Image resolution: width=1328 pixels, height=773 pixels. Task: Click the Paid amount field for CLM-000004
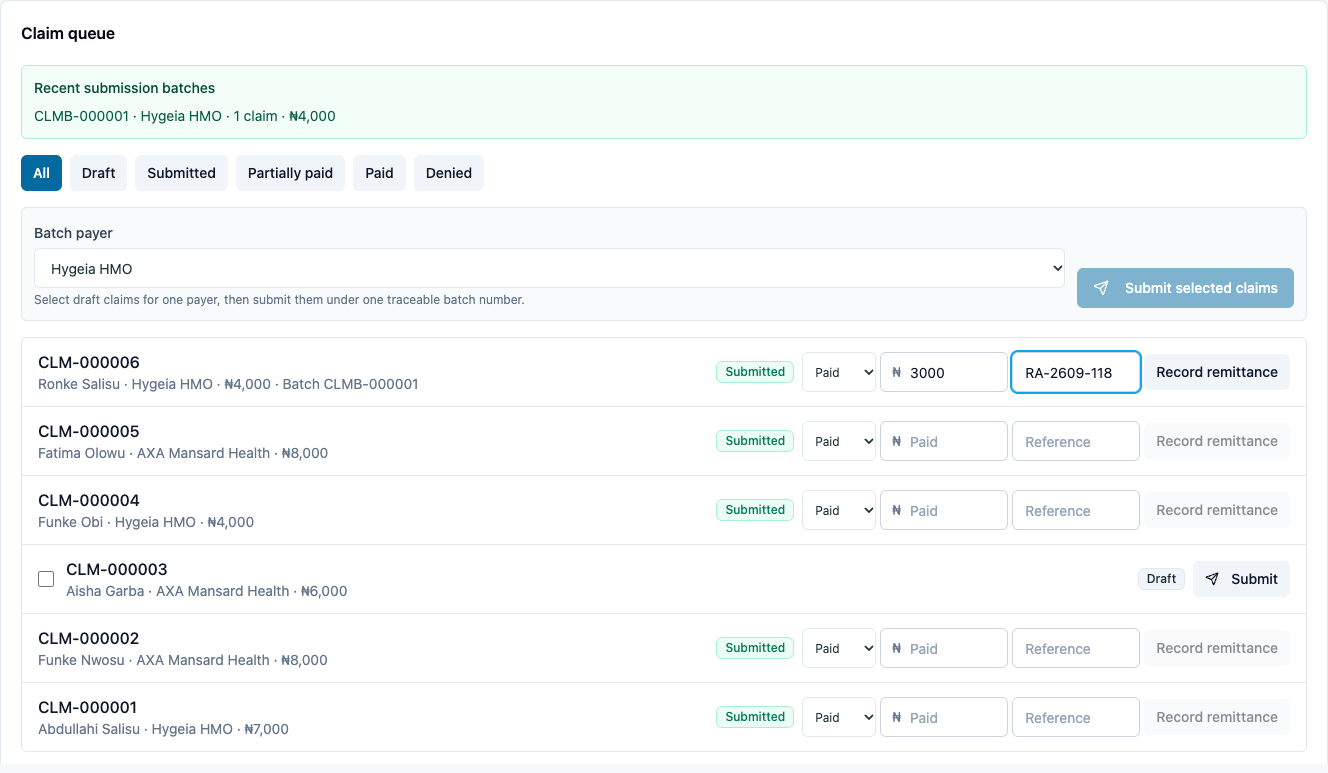coord(944,510)
